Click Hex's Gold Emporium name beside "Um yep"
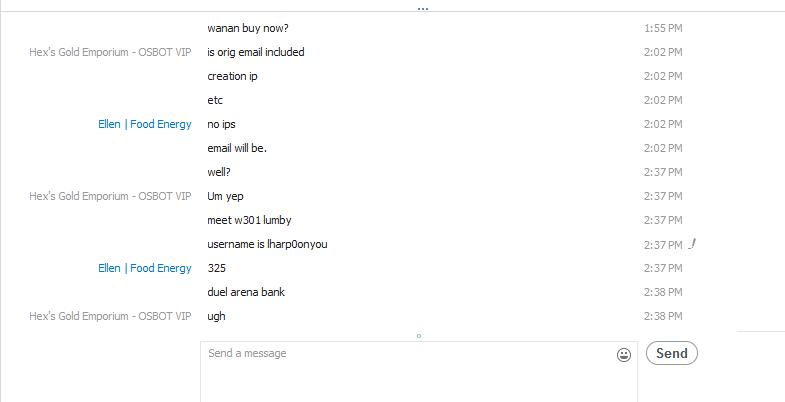Screen dimensions: 785x402 click(110, 196)
